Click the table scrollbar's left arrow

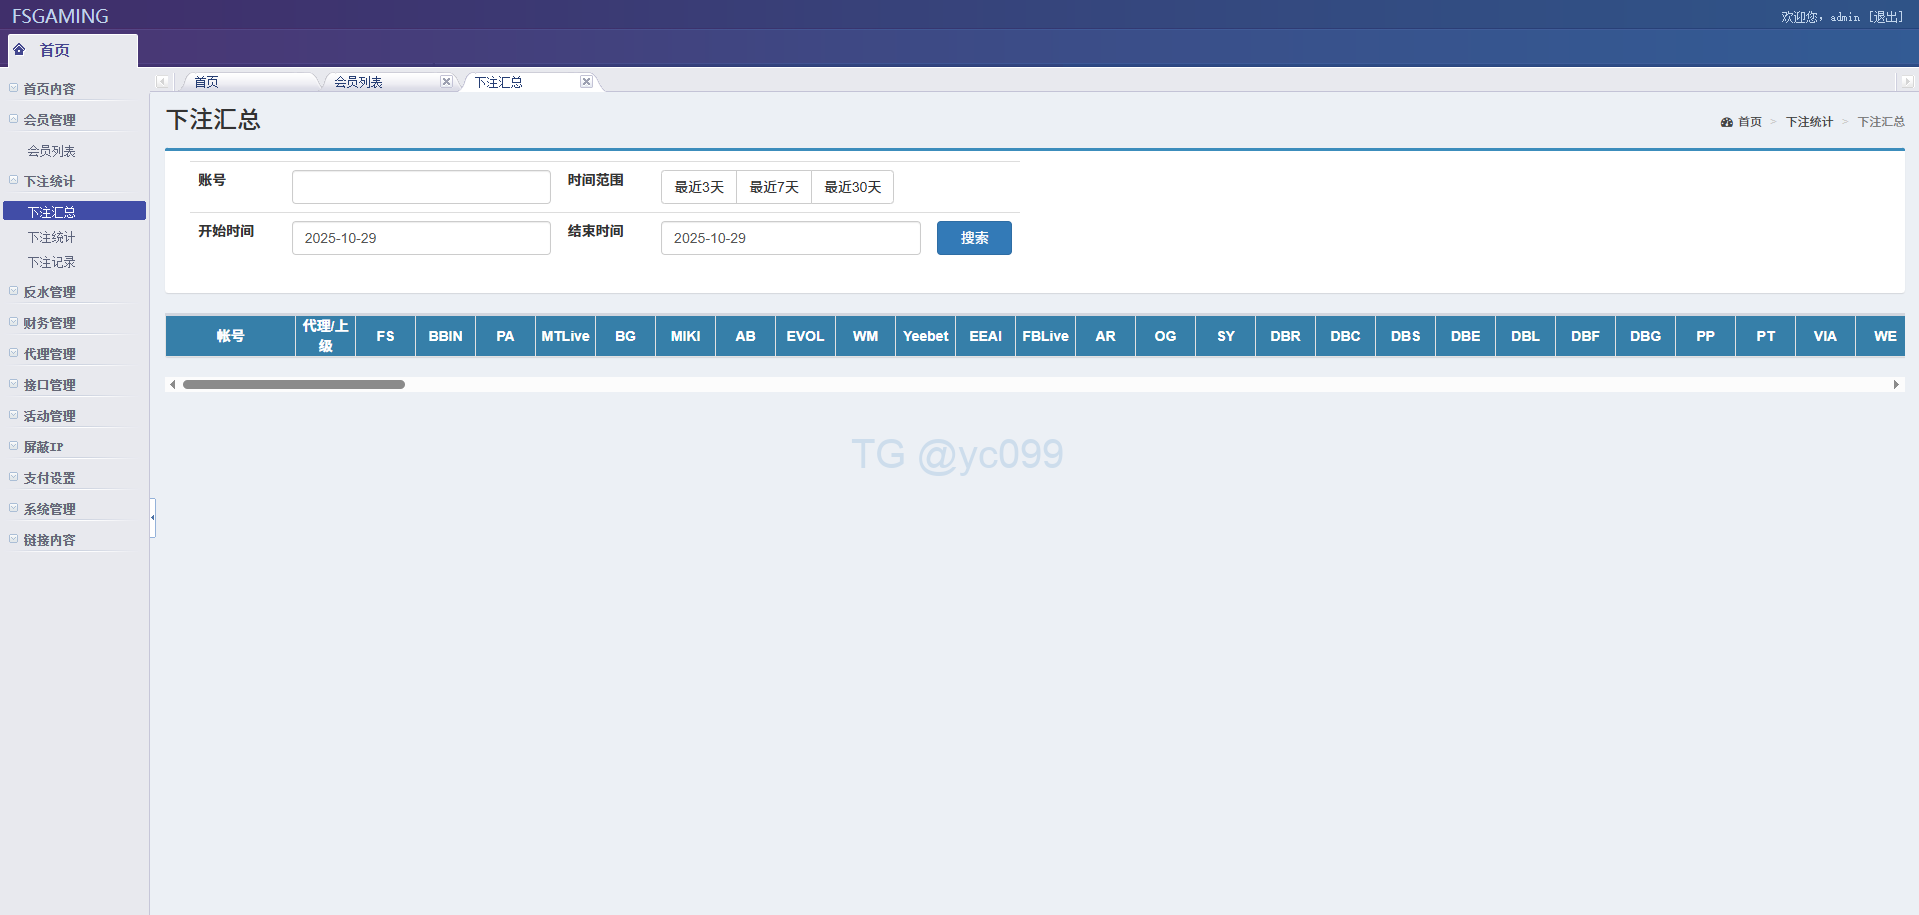tap(173, 384)
